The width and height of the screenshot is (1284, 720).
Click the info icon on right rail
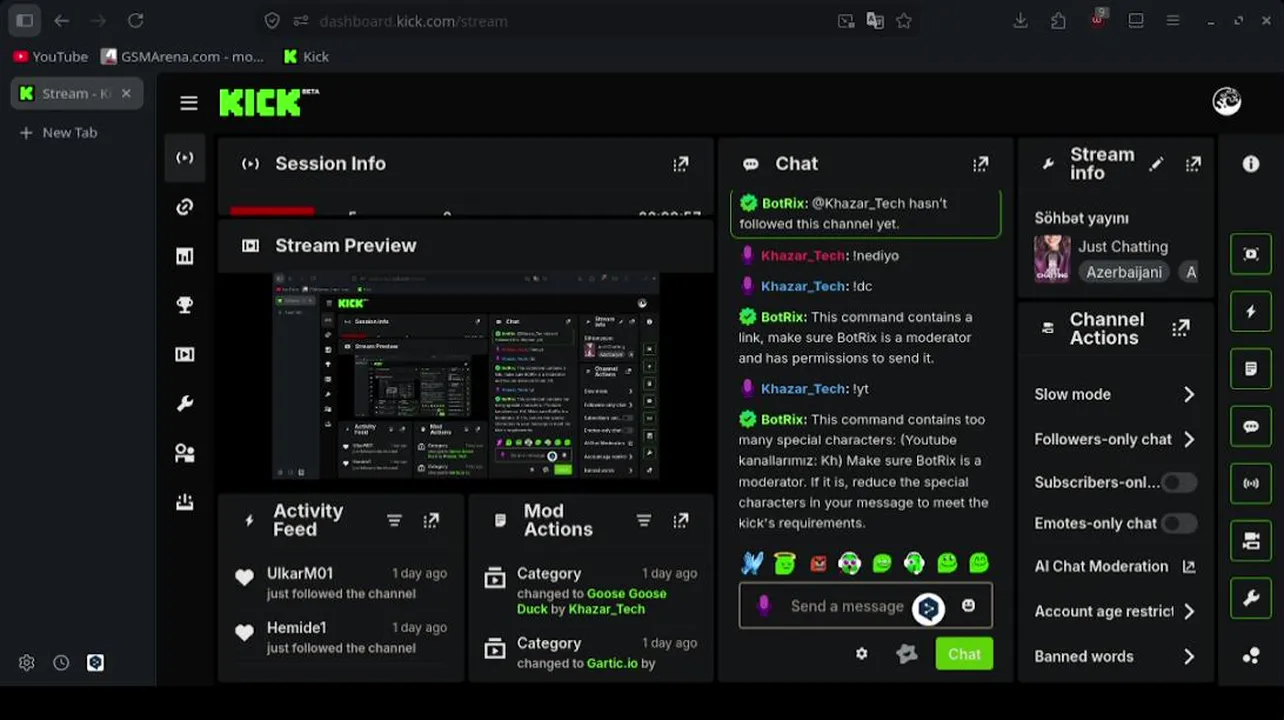[x=1251, y=164]
